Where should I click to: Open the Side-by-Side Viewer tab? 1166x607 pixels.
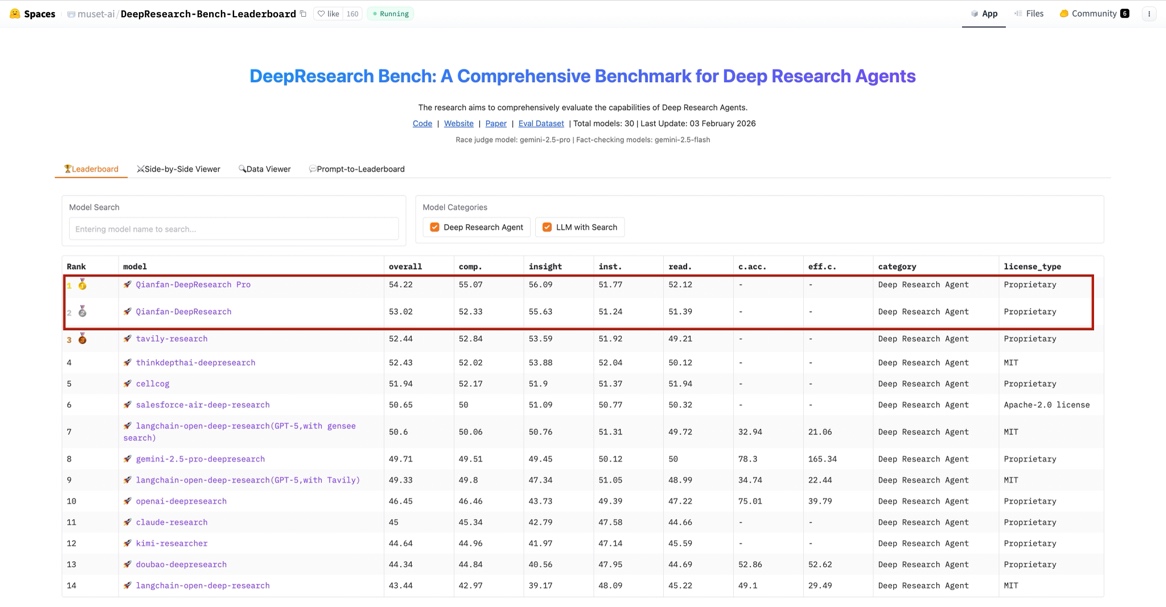coord(178,169)
